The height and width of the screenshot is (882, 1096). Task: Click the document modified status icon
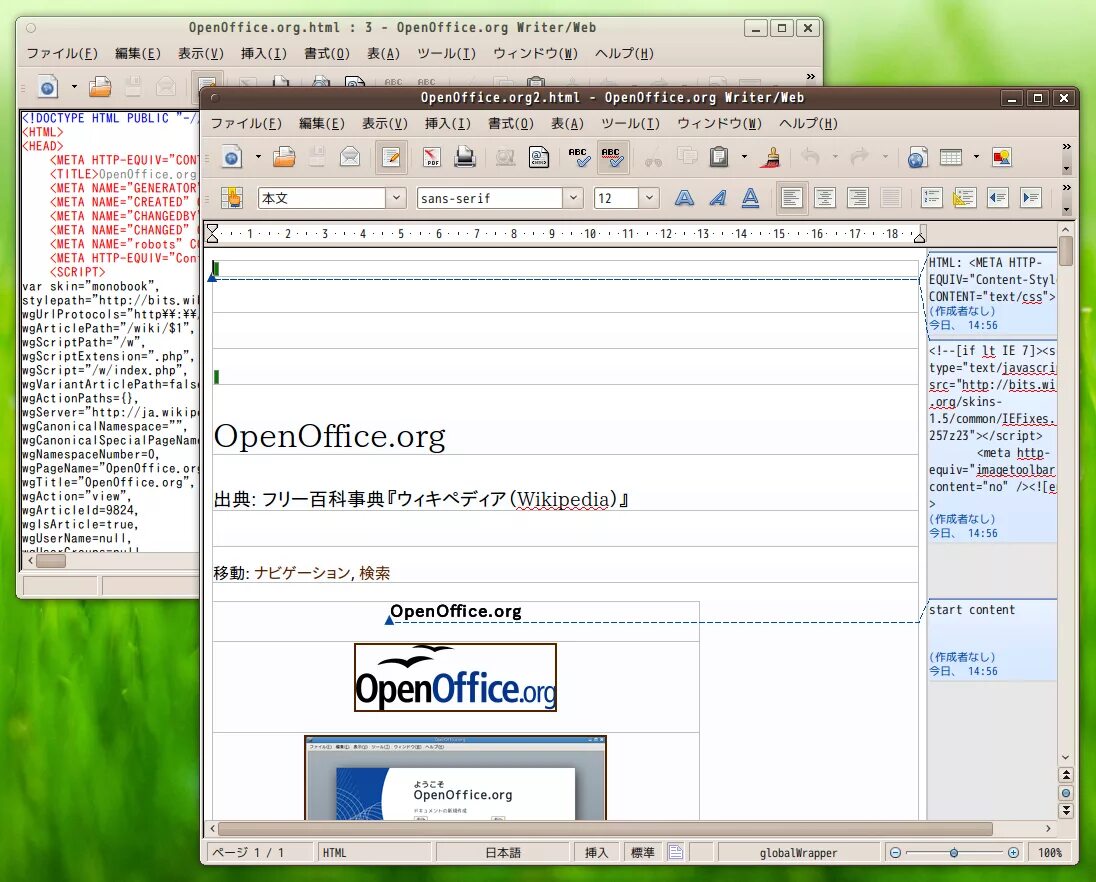[x=675, y=853]
